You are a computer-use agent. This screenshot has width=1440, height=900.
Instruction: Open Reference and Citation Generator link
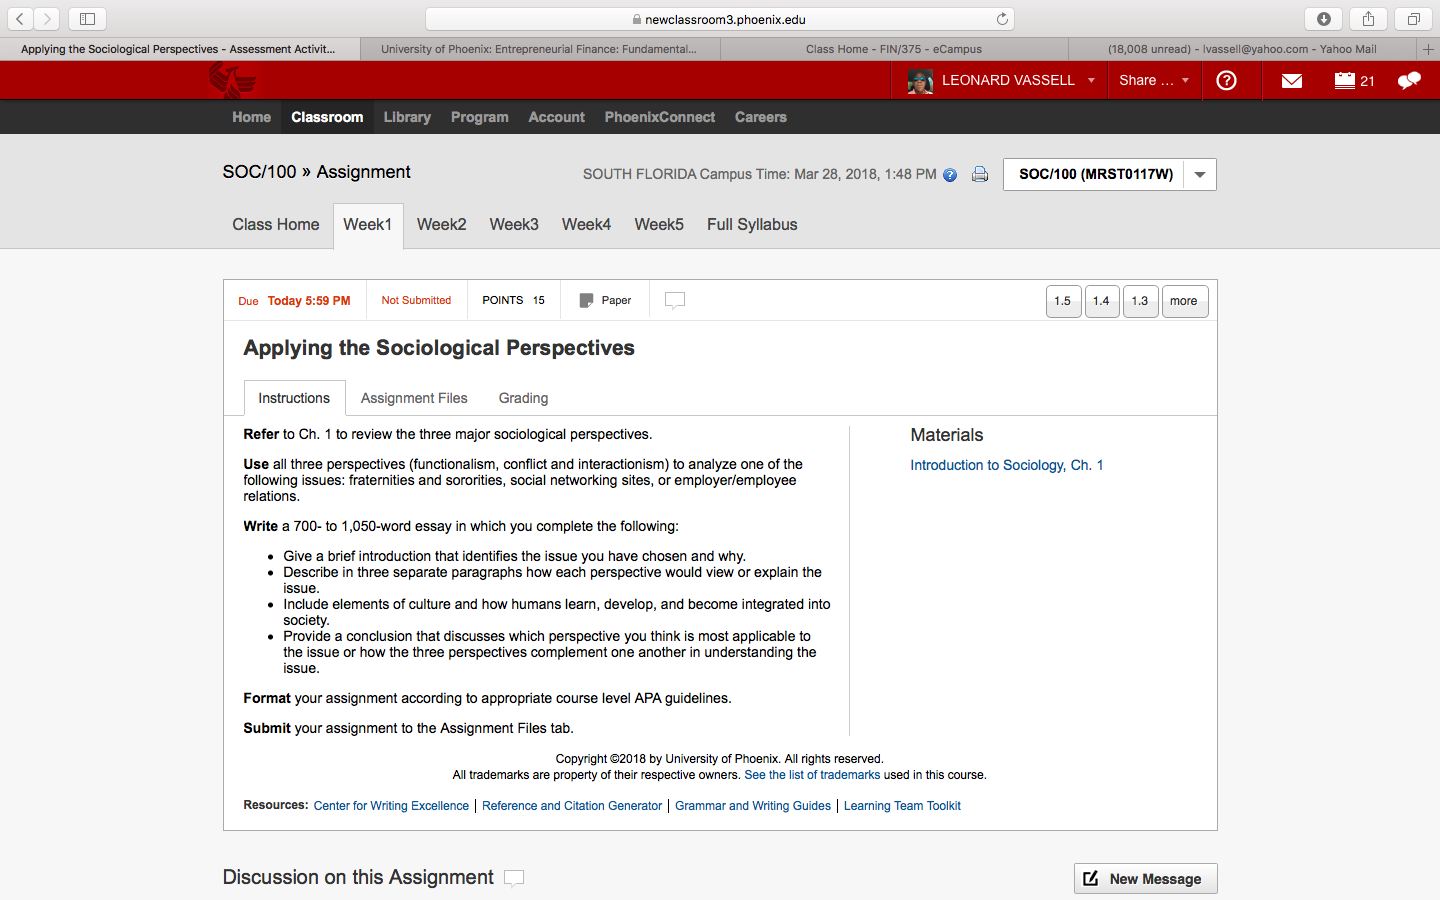pos(572,806)
